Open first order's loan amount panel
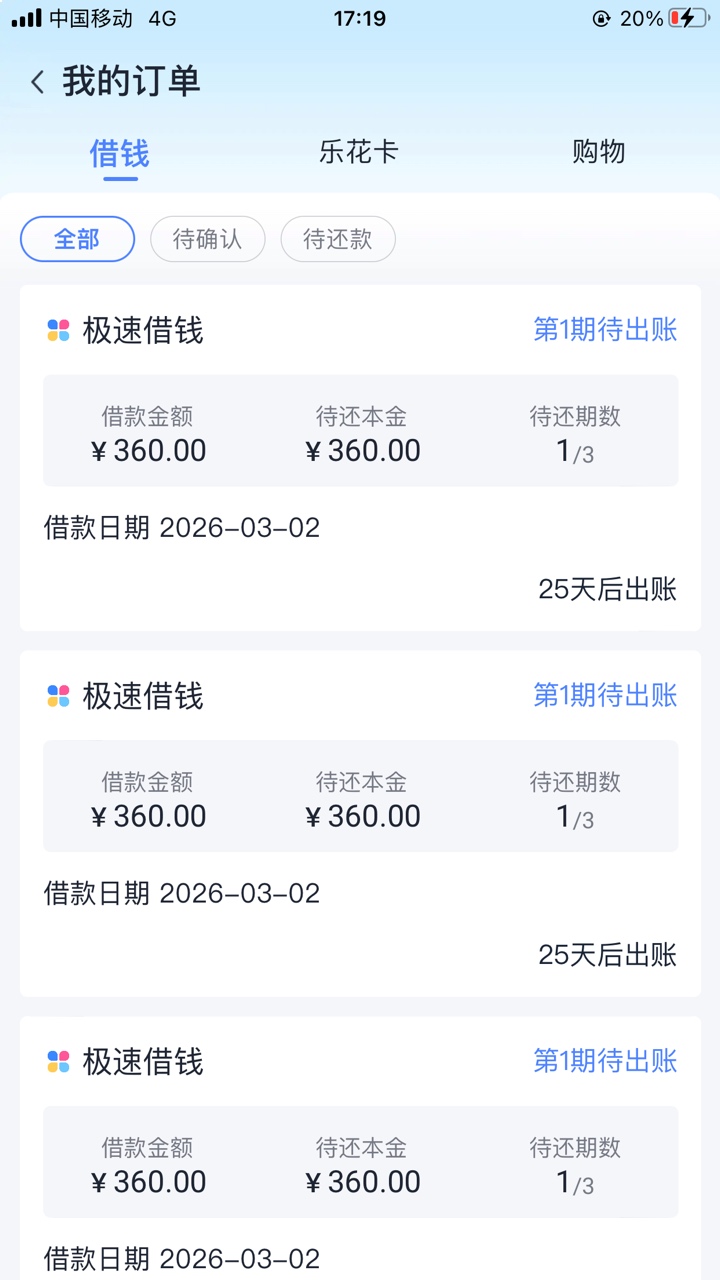 148,433
